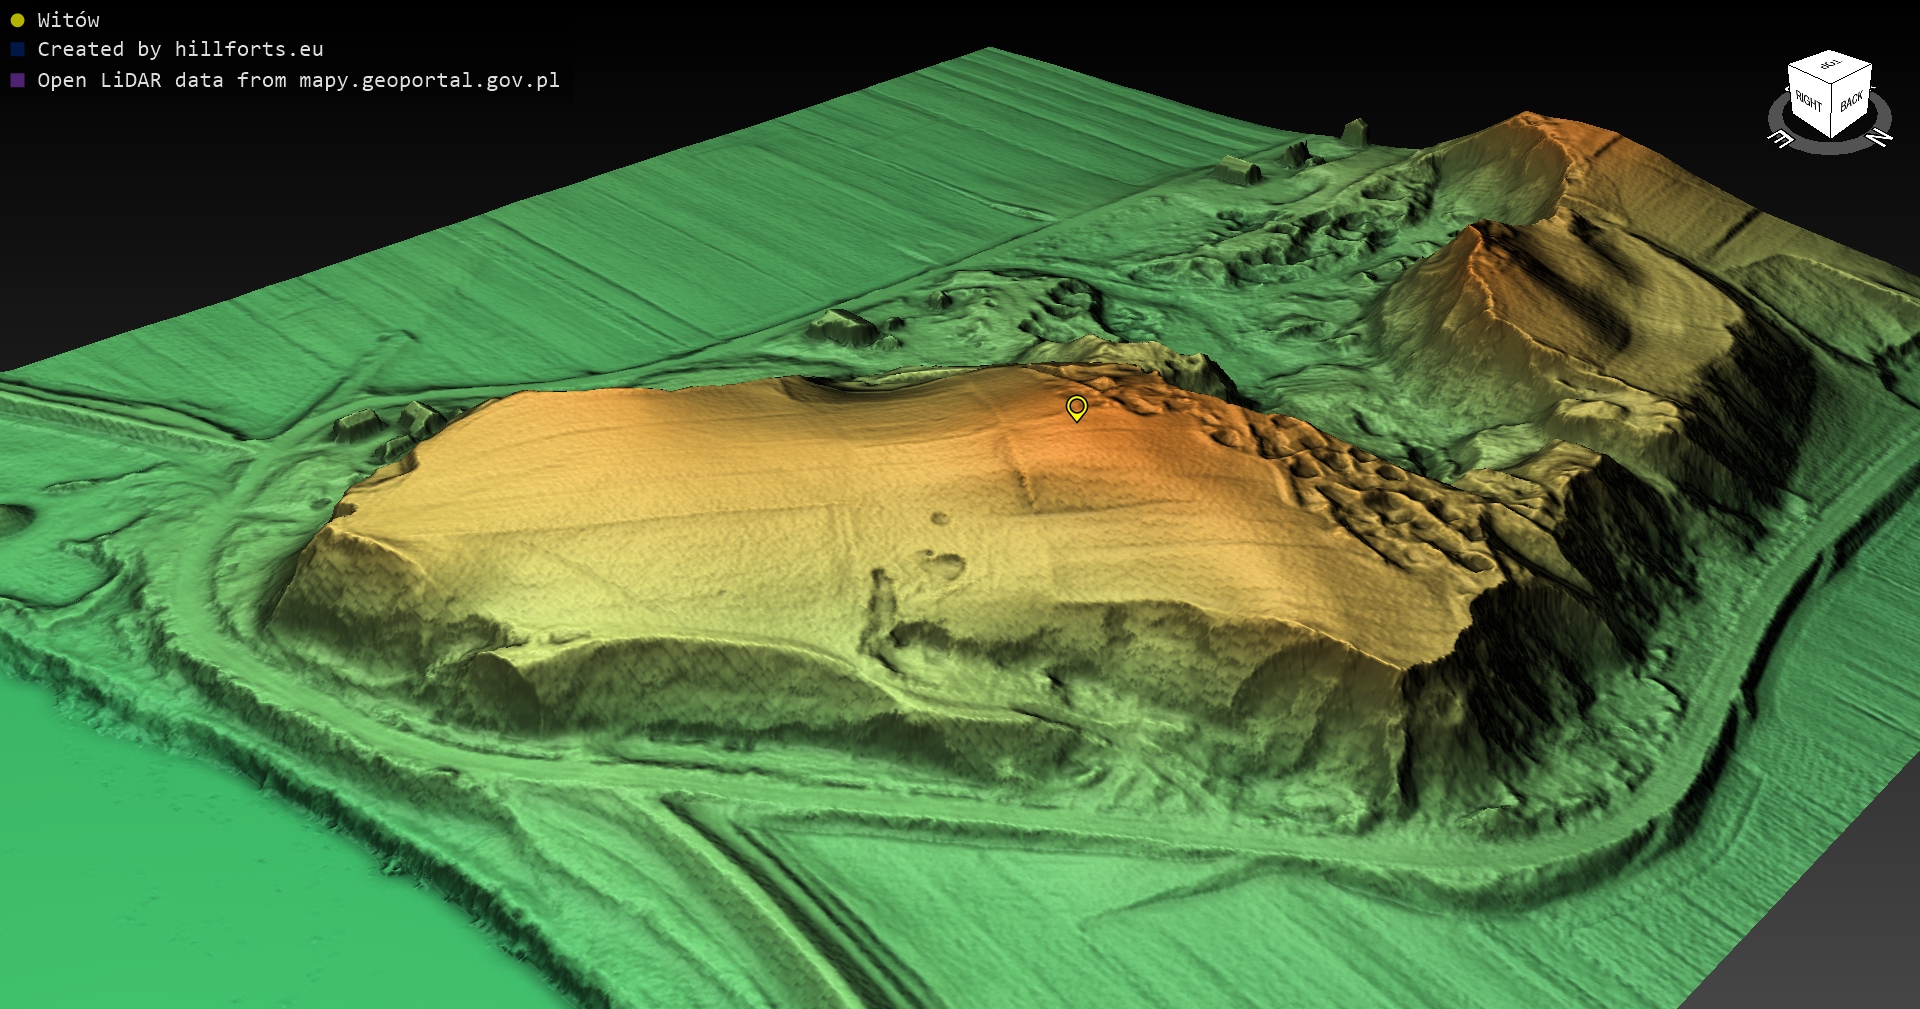Screen dimensions: 1920x1009
Task: Toggle the yellow Witów legend dot
Action: click(x=17, y=20)
